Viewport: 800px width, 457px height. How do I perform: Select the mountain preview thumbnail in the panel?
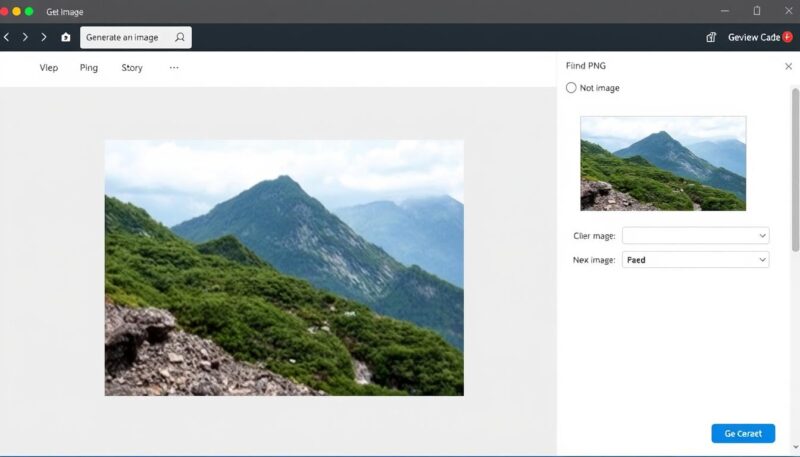coord(663,163)
